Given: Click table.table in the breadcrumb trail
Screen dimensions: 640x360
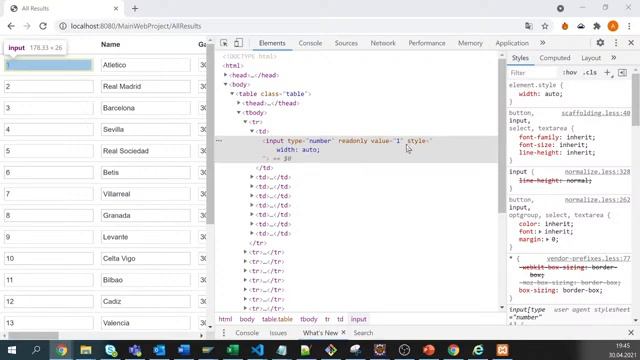Looking at the screenshot, I should (277, 319).
